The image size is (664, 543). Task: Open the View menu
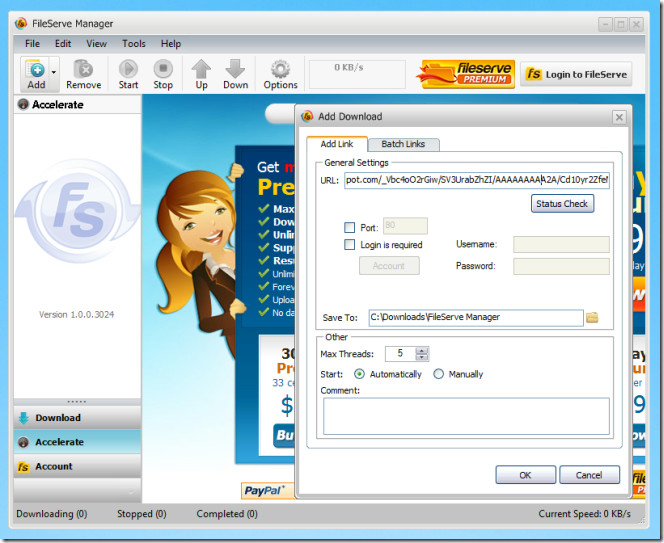[x=97, y=44]
